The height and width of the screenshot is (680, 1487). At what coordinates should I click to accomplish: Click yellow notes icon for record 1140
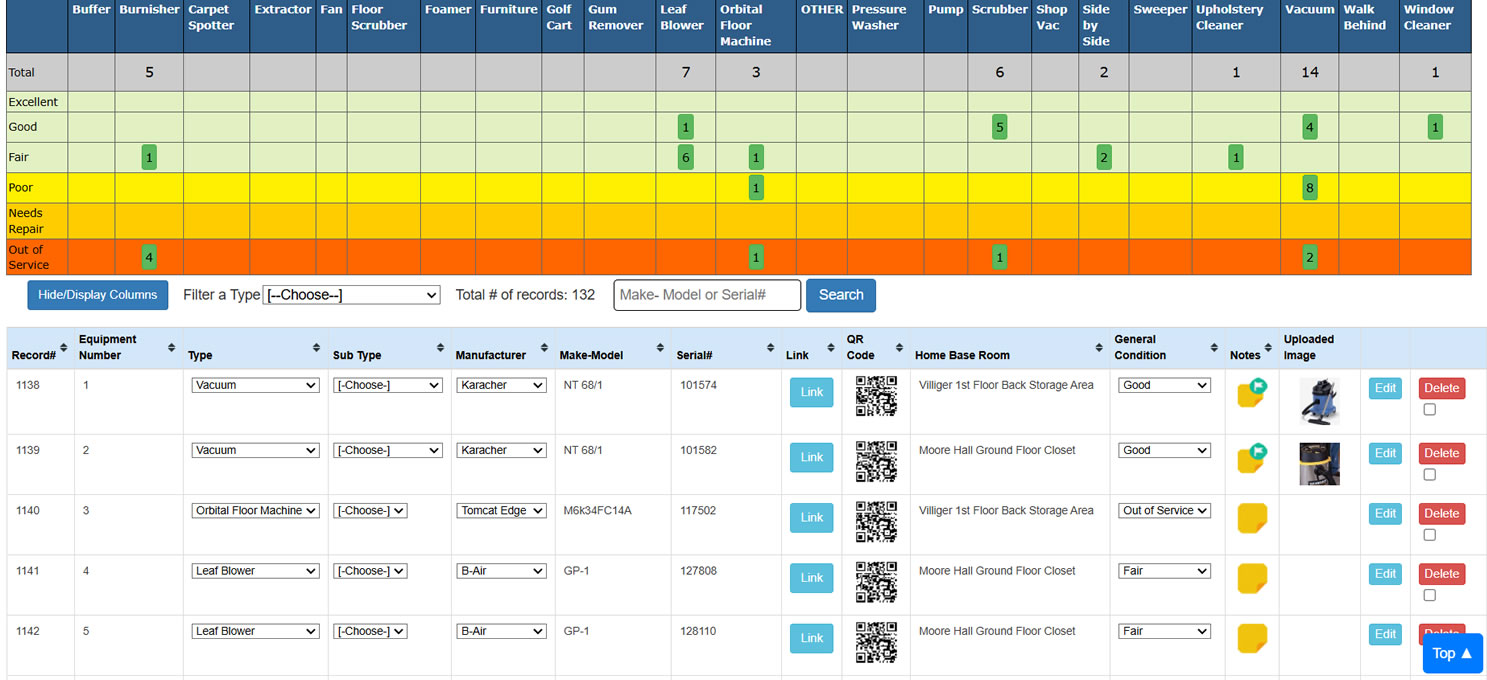(1251, 518)
